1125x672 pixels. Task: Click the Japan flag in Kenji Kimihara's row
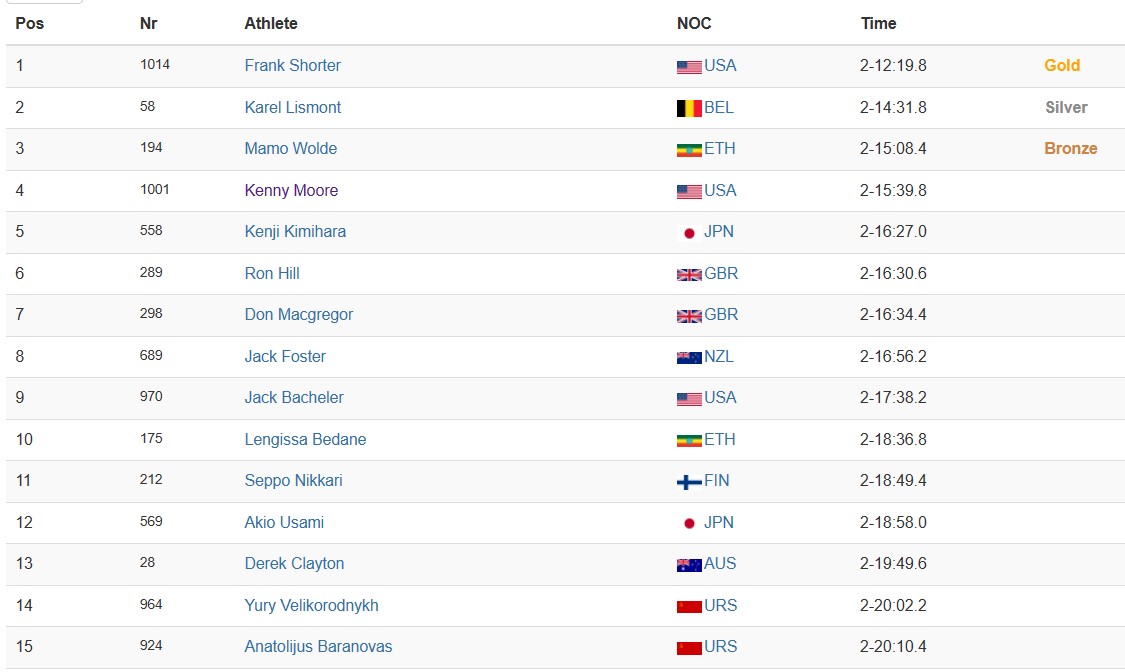(x=689, y=233)
